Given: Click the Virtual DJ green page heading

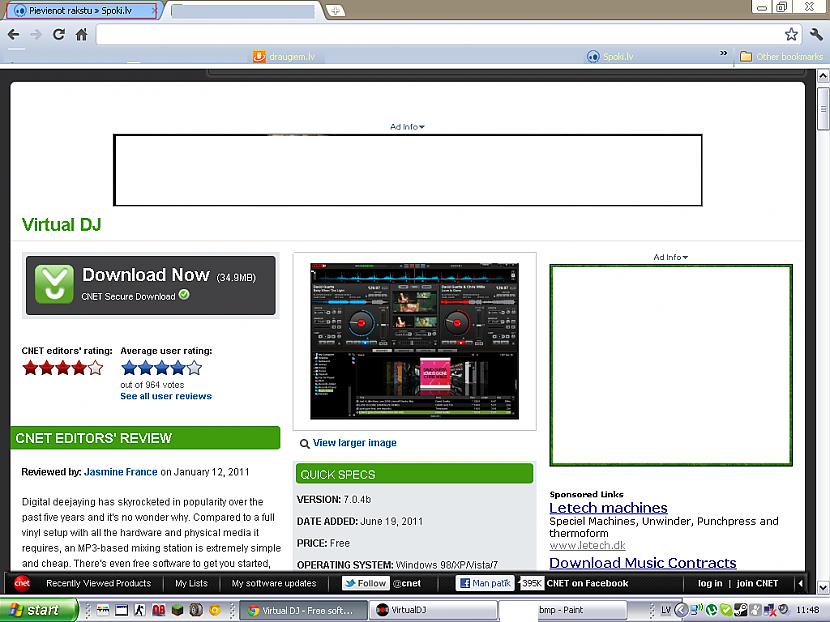Looking at the screenshot, I should tap(61, 224).
